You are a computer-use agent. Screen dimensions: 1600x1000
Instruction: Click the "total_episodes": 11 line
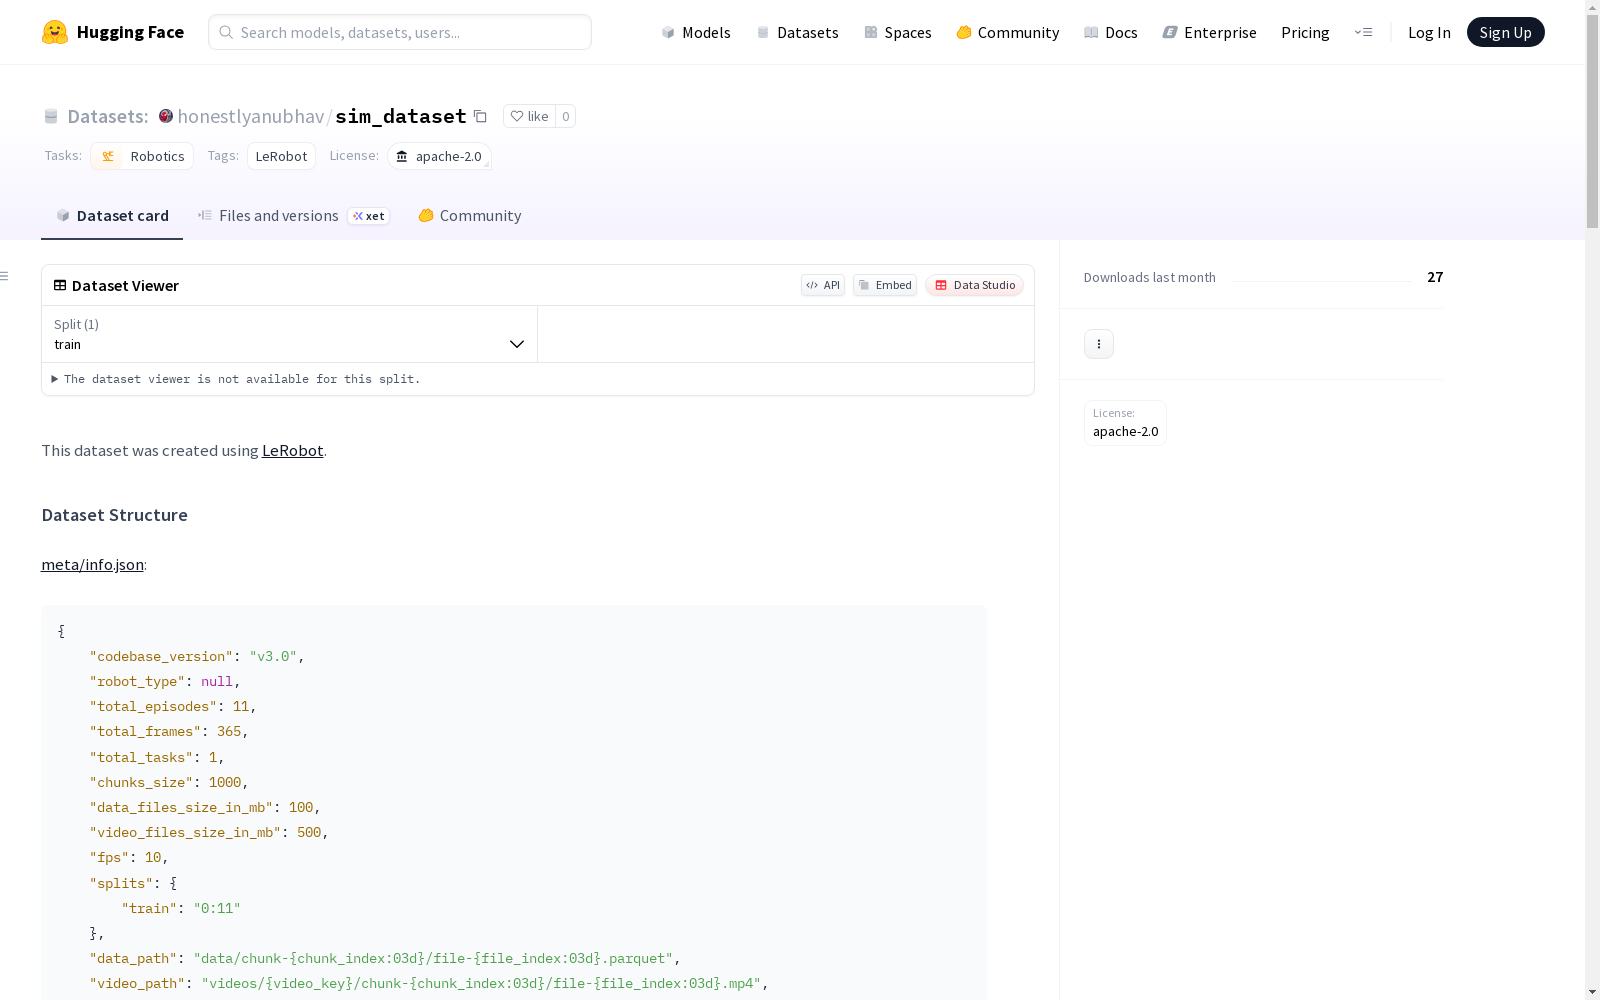point(173,706)
